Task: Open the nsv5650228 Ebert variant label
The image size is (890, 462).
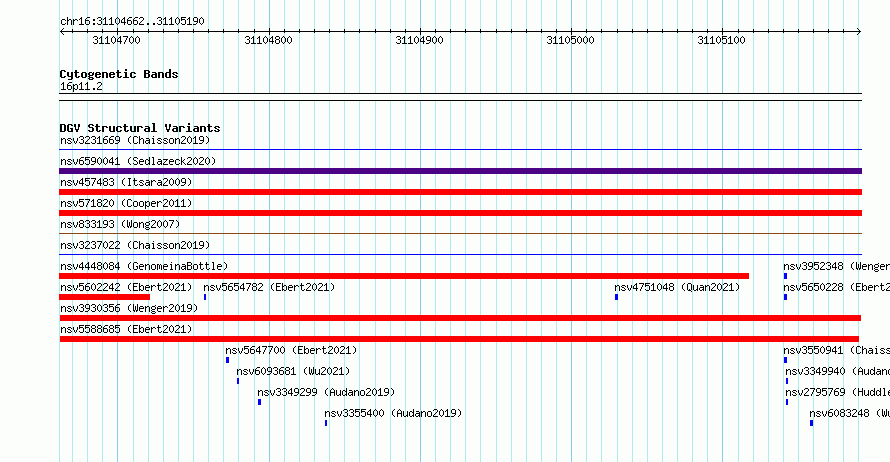Action: tap(837, 287)
